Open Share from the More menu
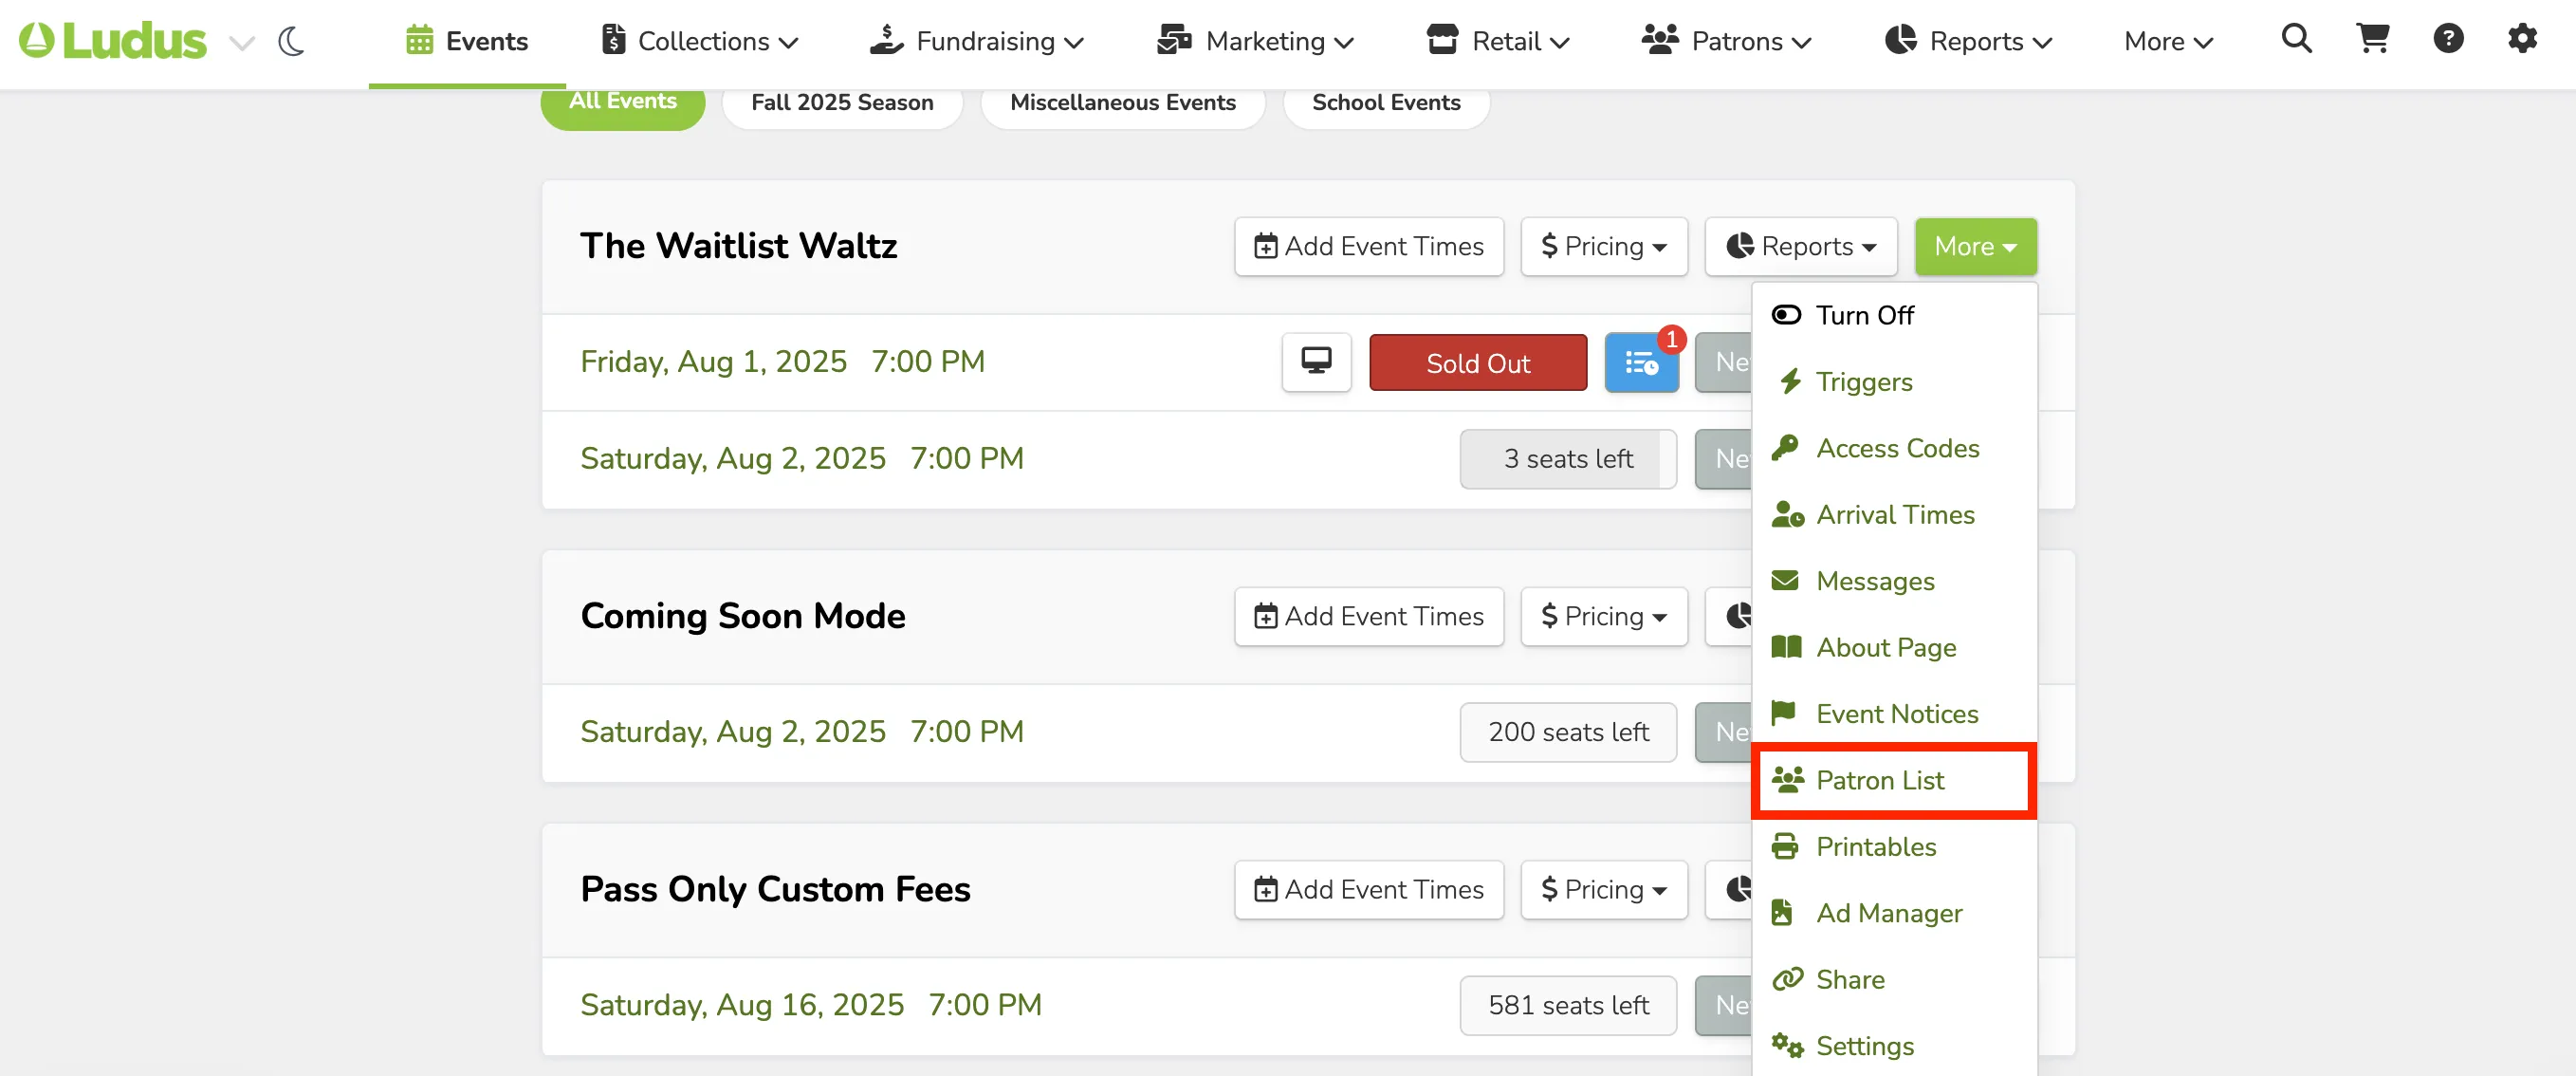The height and width of the screenshot is (1076, 2576). click(1894, 980)
